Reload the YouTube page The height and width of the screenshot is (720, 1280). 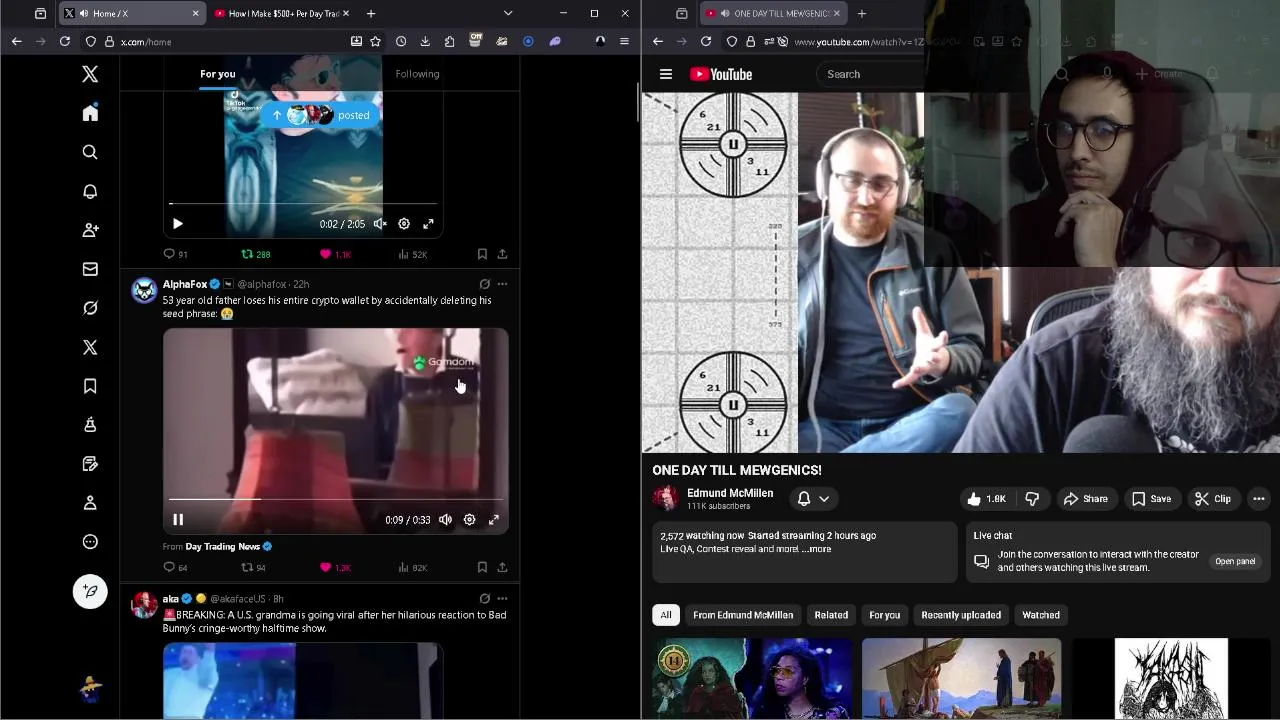706,41
